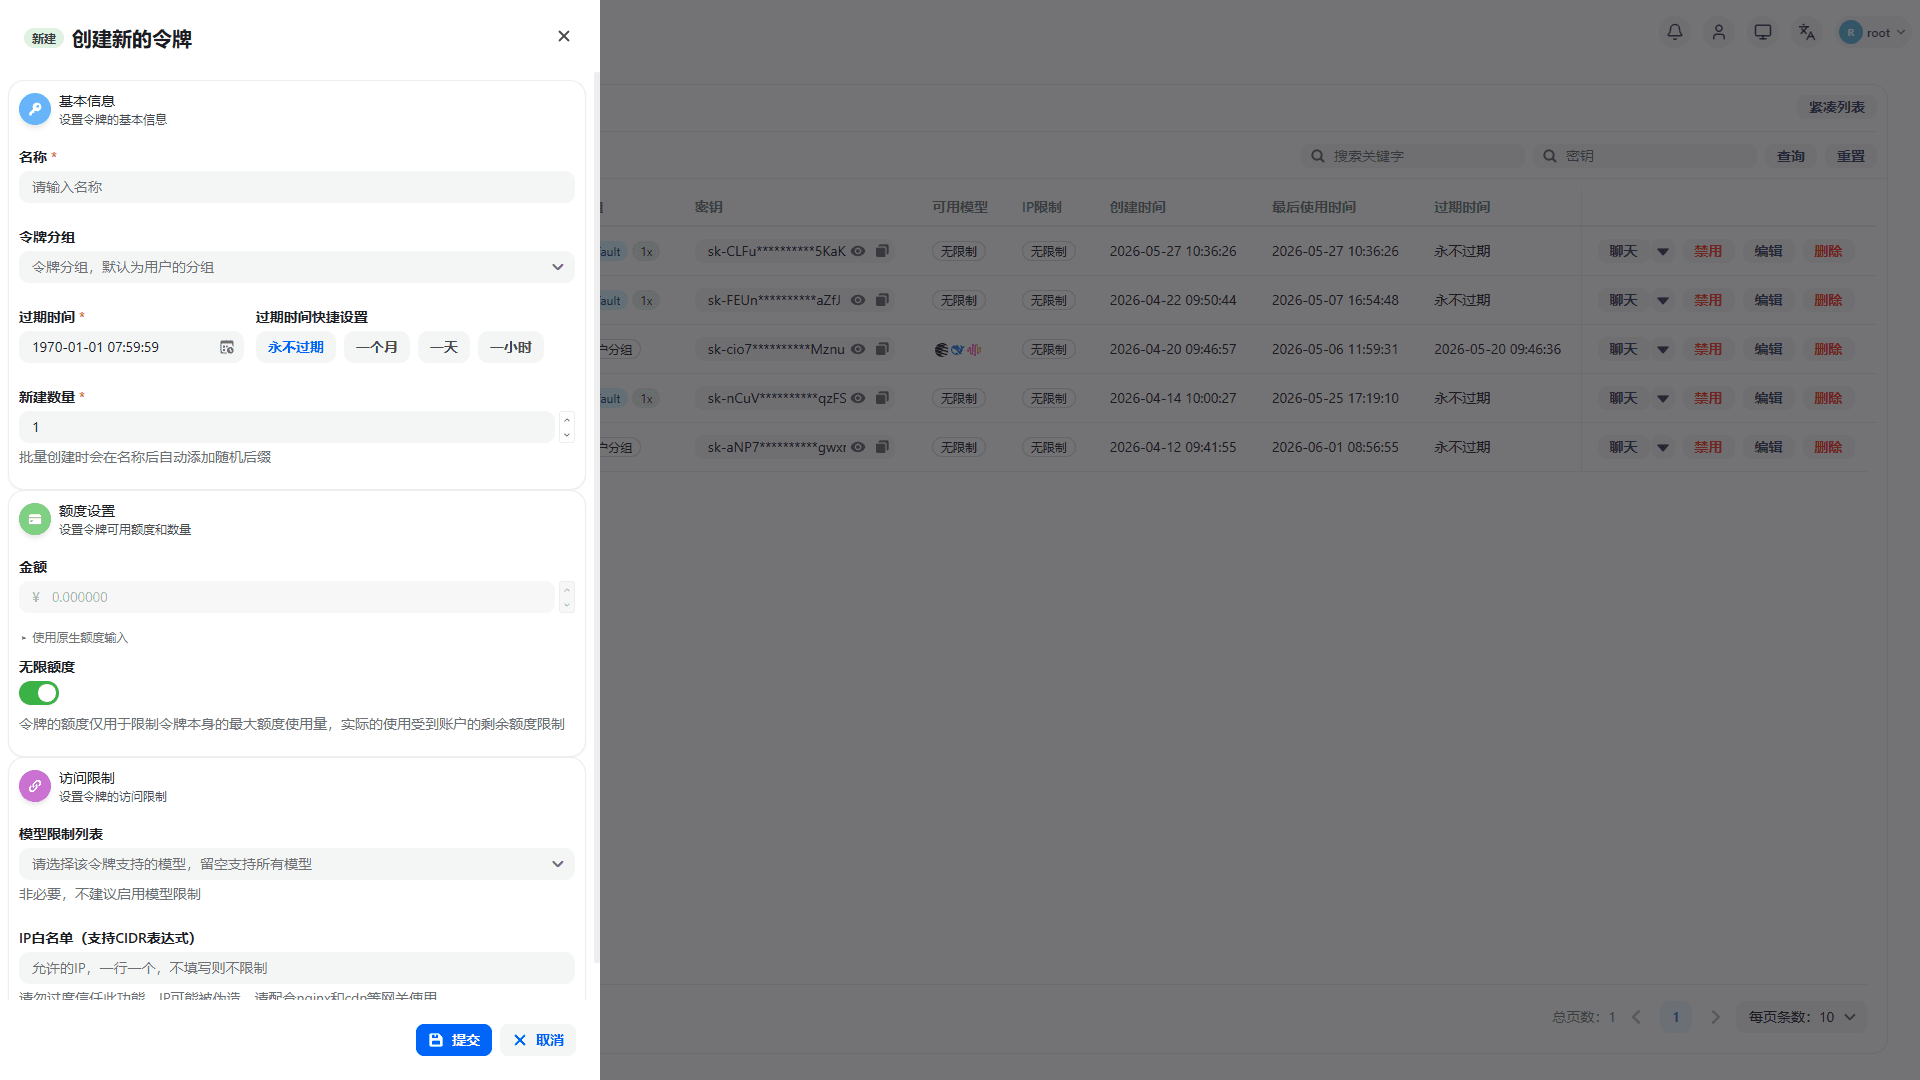Cancel the new token creation
The width and height of the screenshot is (1920, 1080).
pyautogui.click(x=538, y=1040)
